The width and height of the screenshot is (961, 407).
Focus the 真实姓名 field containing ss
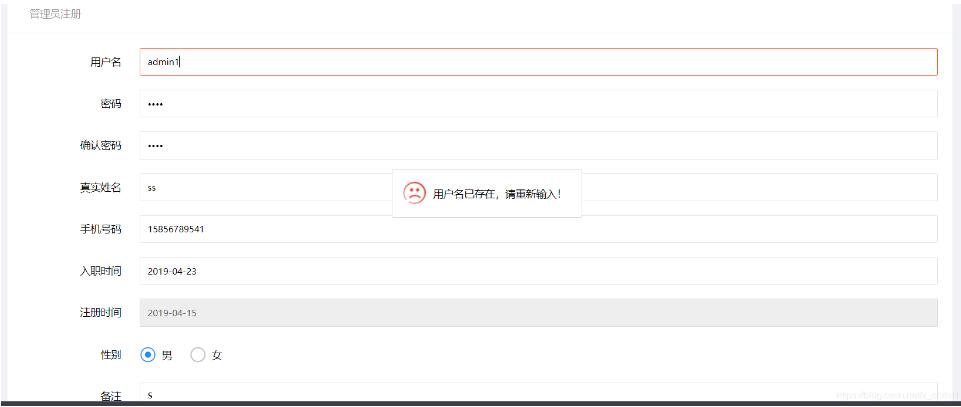(x=538, y=188)
